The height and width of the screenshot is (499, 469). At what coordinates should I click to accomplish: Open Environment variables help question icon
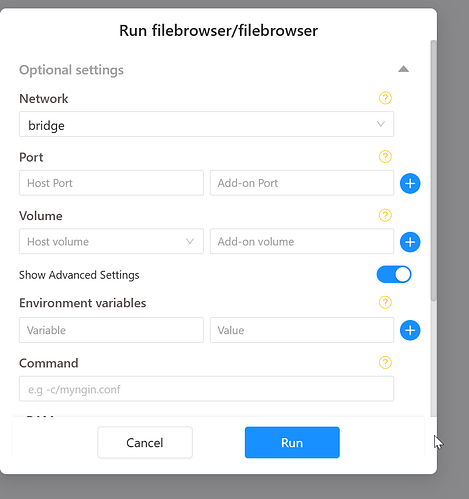coord(385,302)
